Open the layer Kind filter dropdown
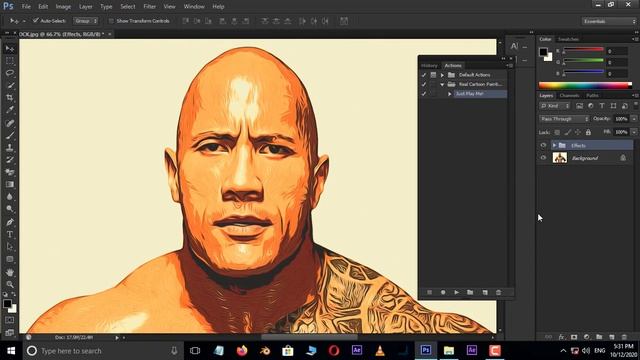The width and height of the screenshot is (640, 360). (555, 106)
